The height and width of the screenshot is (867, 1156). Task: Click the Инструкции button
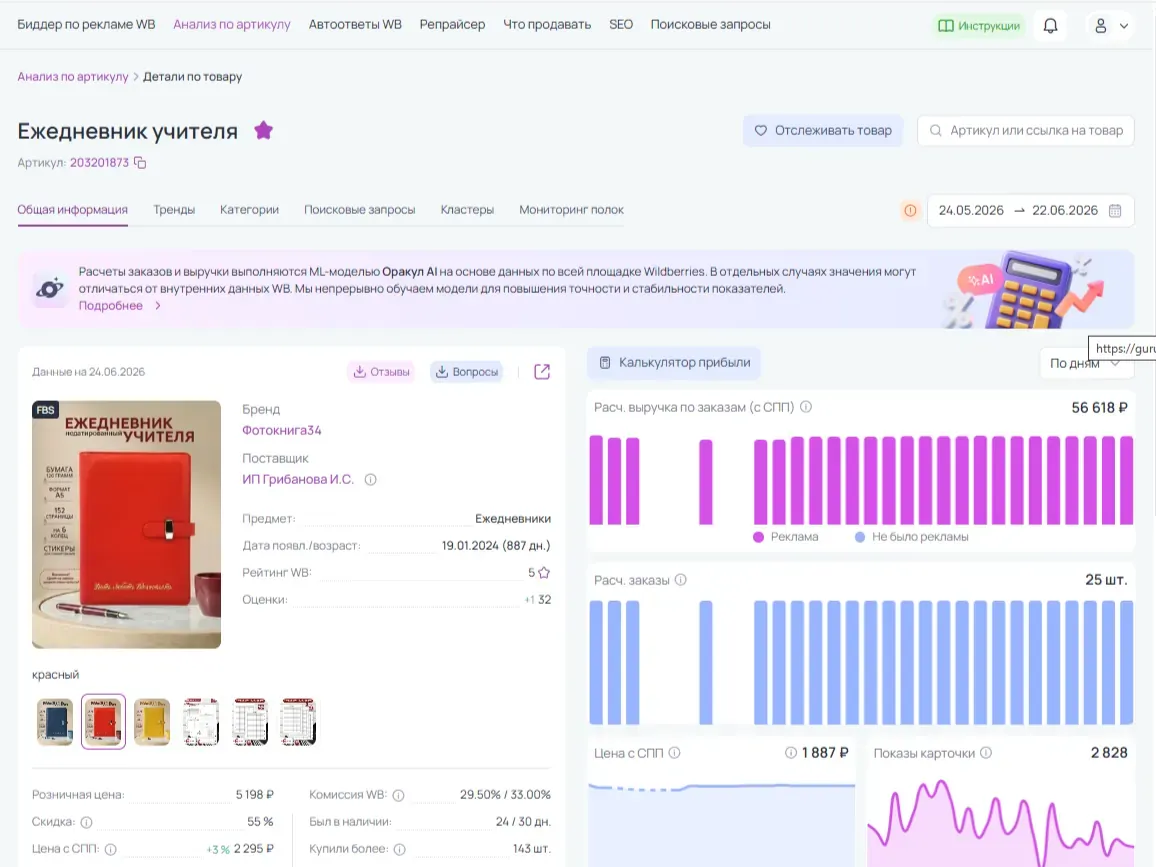point(978,26)
